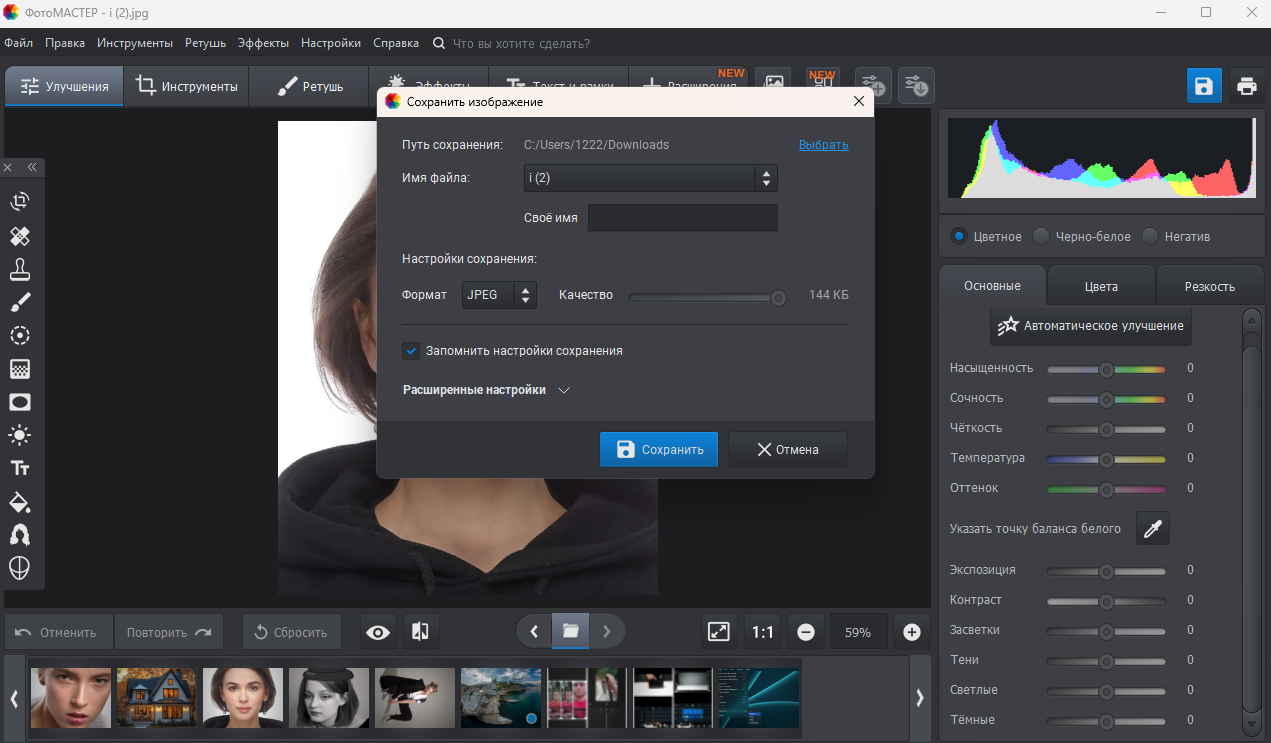Click the Своё имя input field
Image resolution: width=1271 pixels, height=743 pixels.
683,218
